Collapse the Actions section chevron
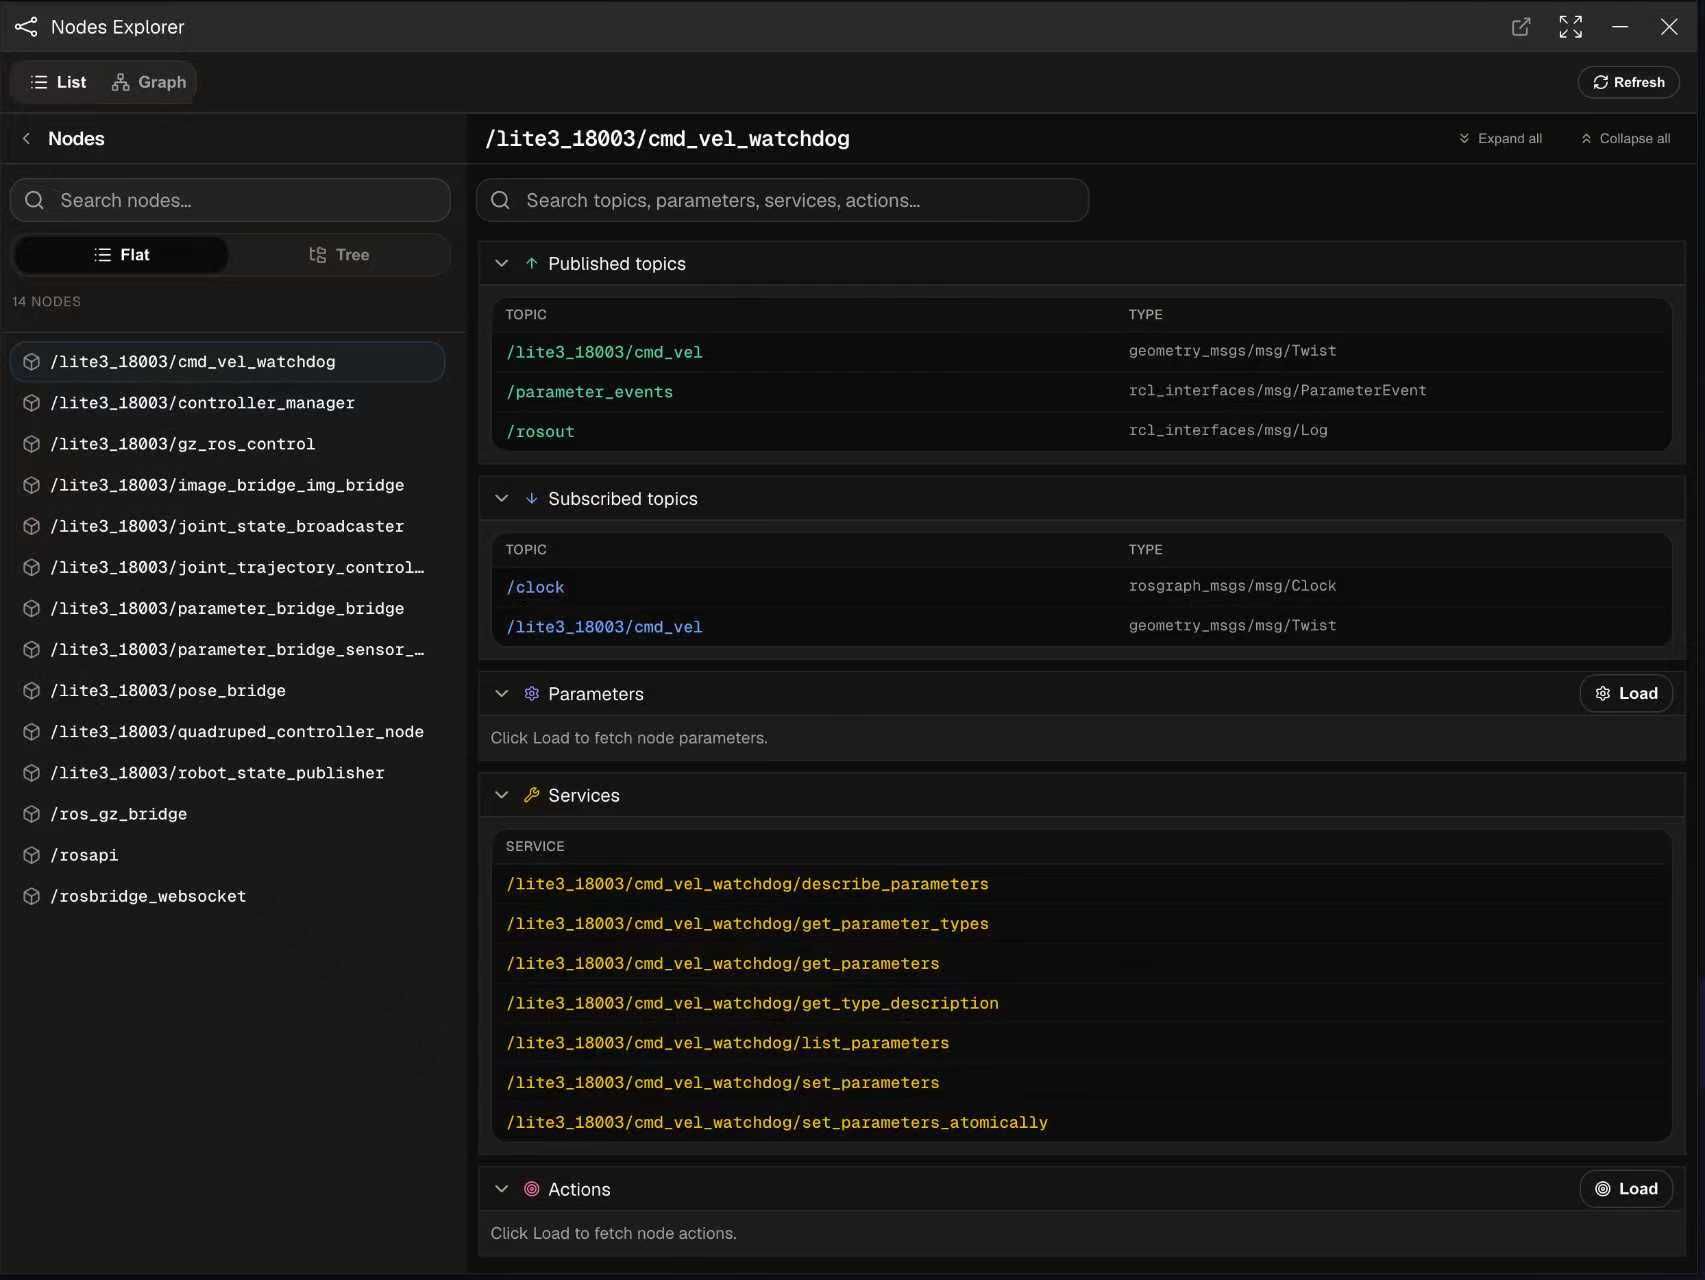1705x1280 pixels. click(502, 1189)
